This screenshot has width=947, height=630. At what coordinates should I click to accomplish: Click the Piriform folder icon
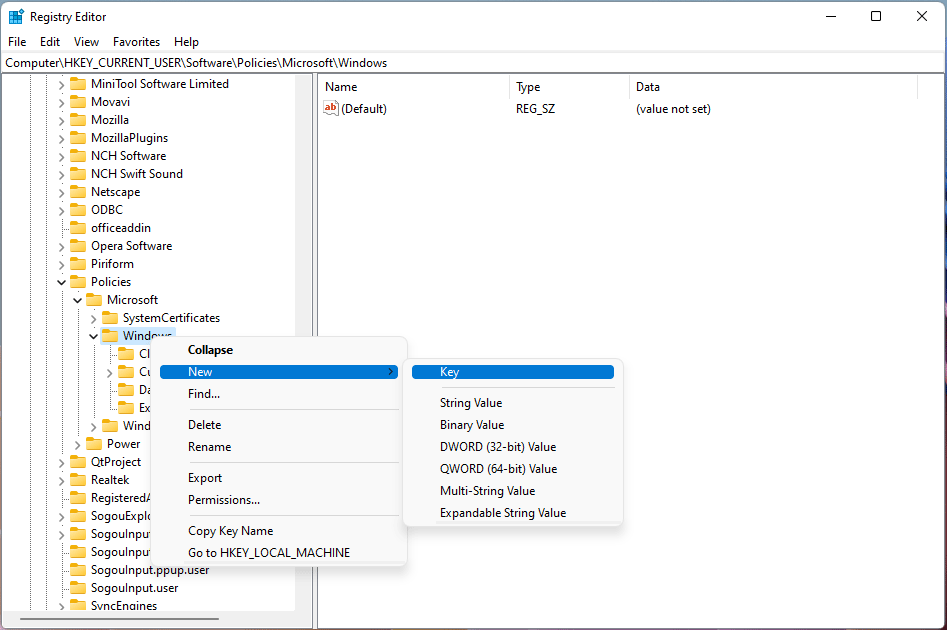point(78,264)
